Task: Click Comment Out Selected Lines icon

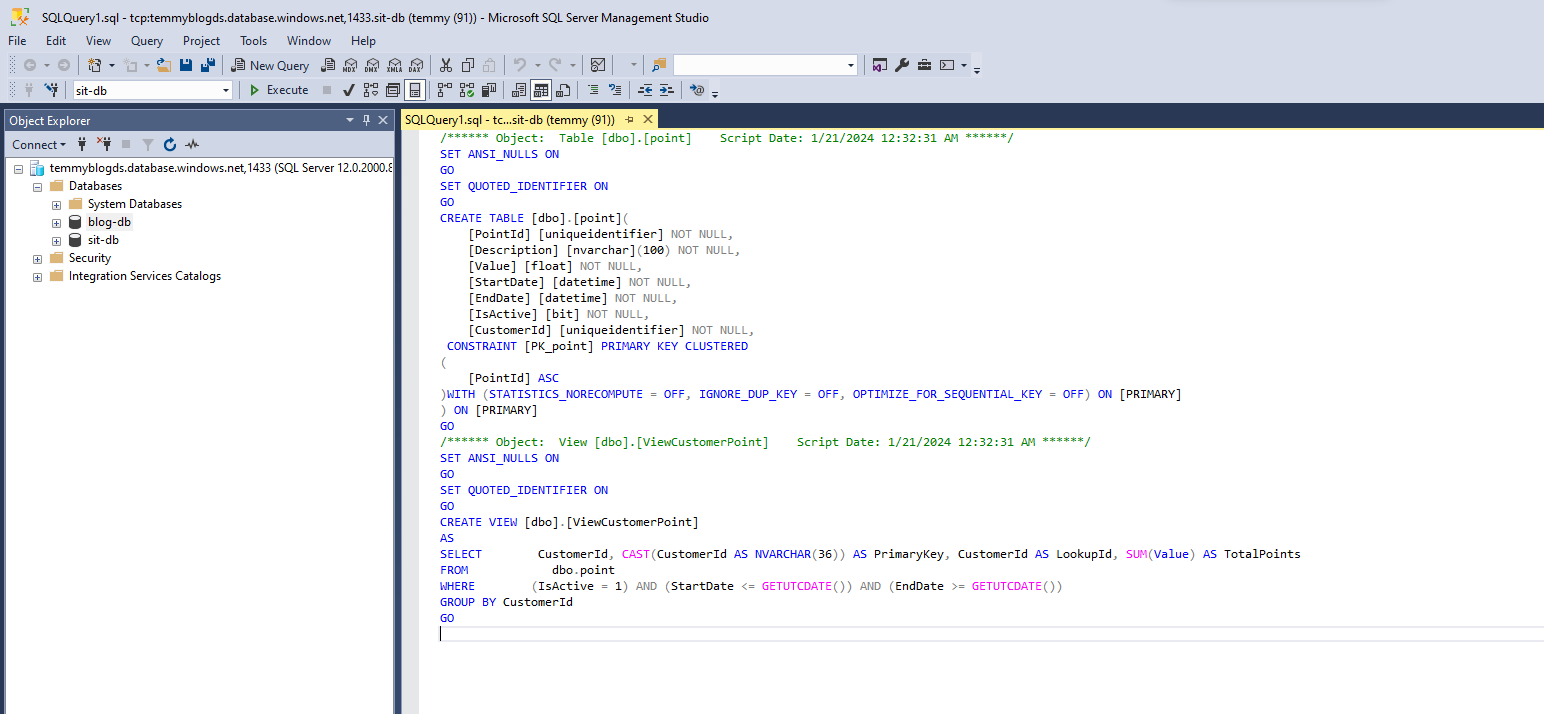Action: pos(593,90)
